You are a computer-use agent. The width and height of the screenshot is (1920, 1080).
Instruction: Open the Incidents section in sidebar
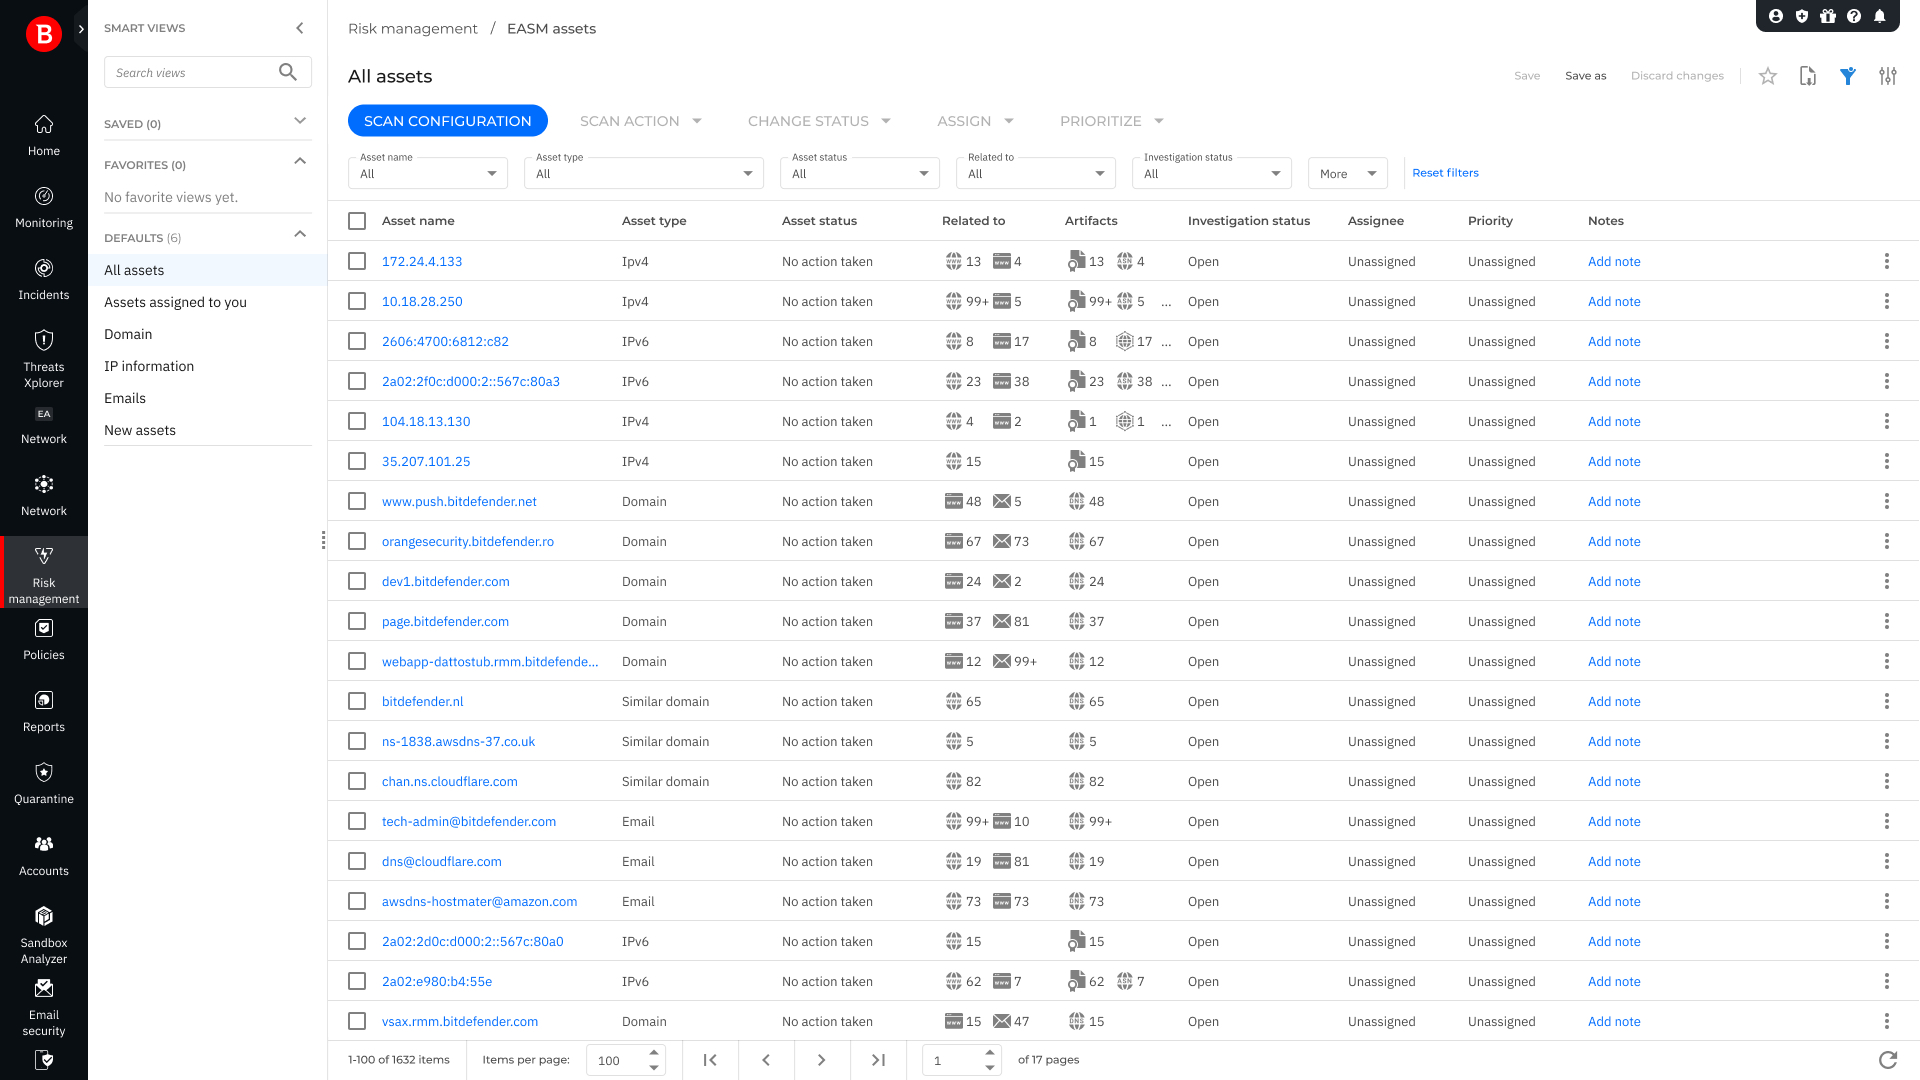pos(43,280)
